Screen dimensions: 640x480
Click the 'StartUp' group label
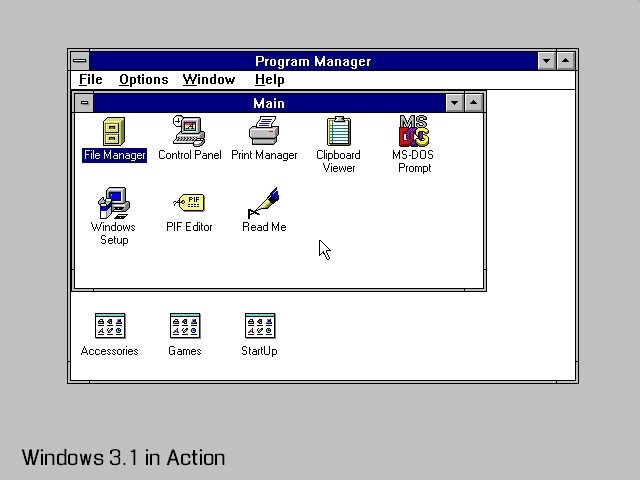click(x=259, y=351)
